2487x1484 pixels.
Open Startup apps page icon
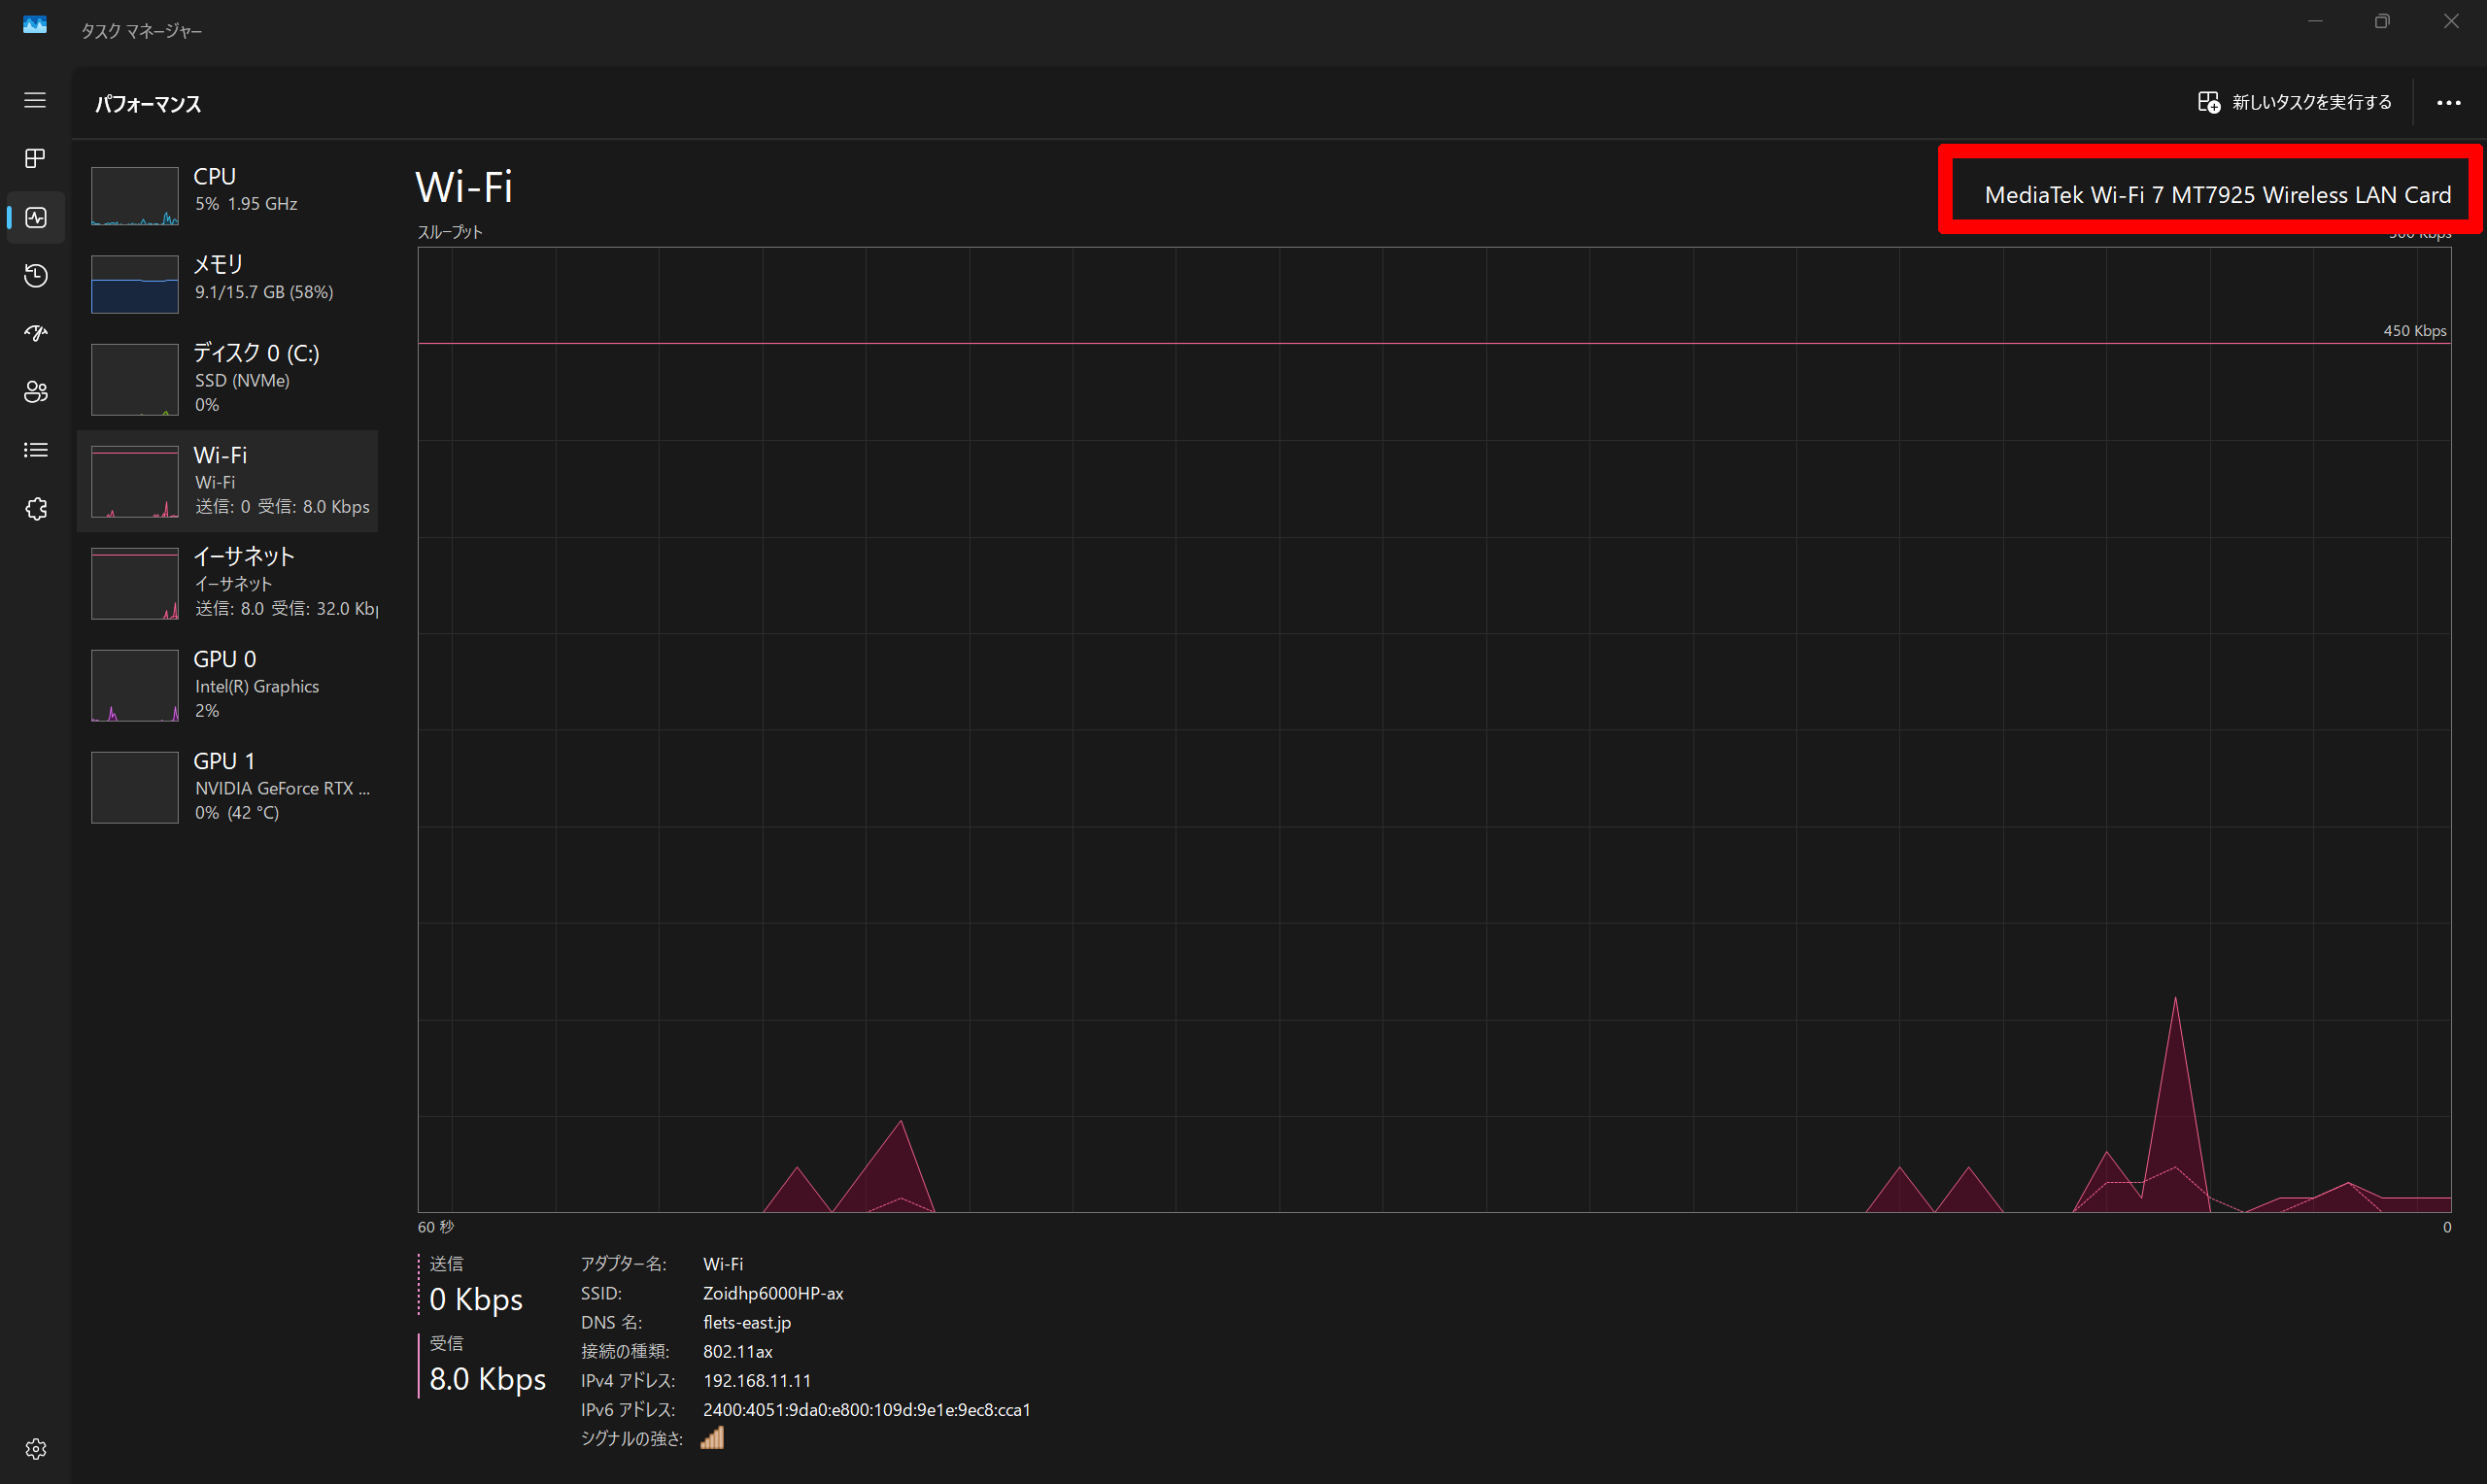pyautogui.click(x=35, y=333)
